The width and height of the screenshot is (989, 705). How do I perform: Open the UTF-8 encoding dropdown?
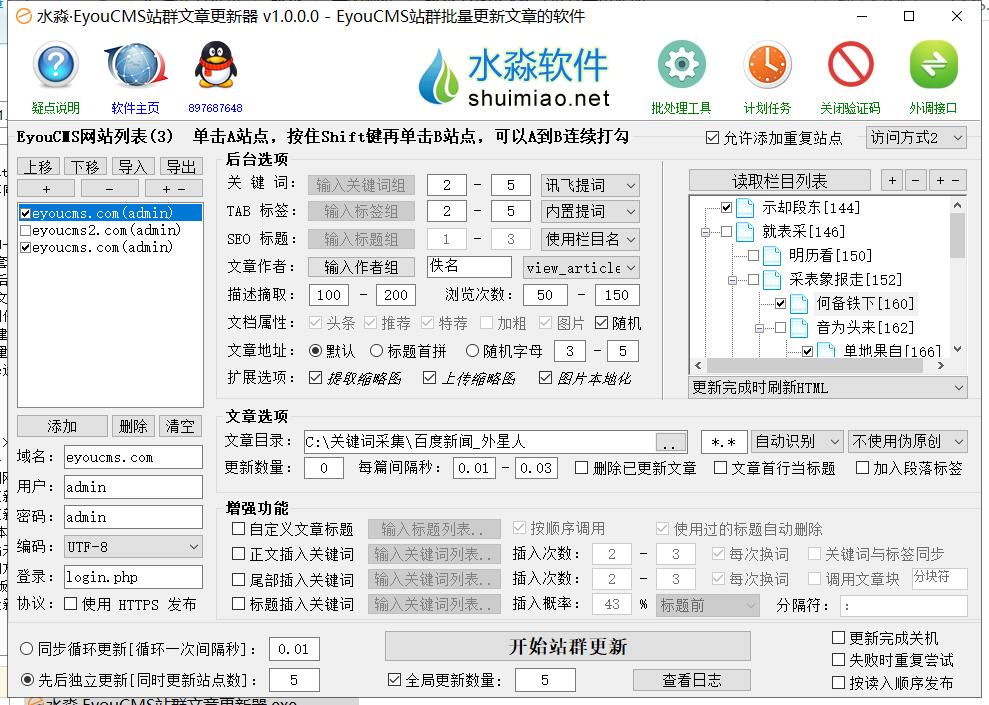point(133,544)
